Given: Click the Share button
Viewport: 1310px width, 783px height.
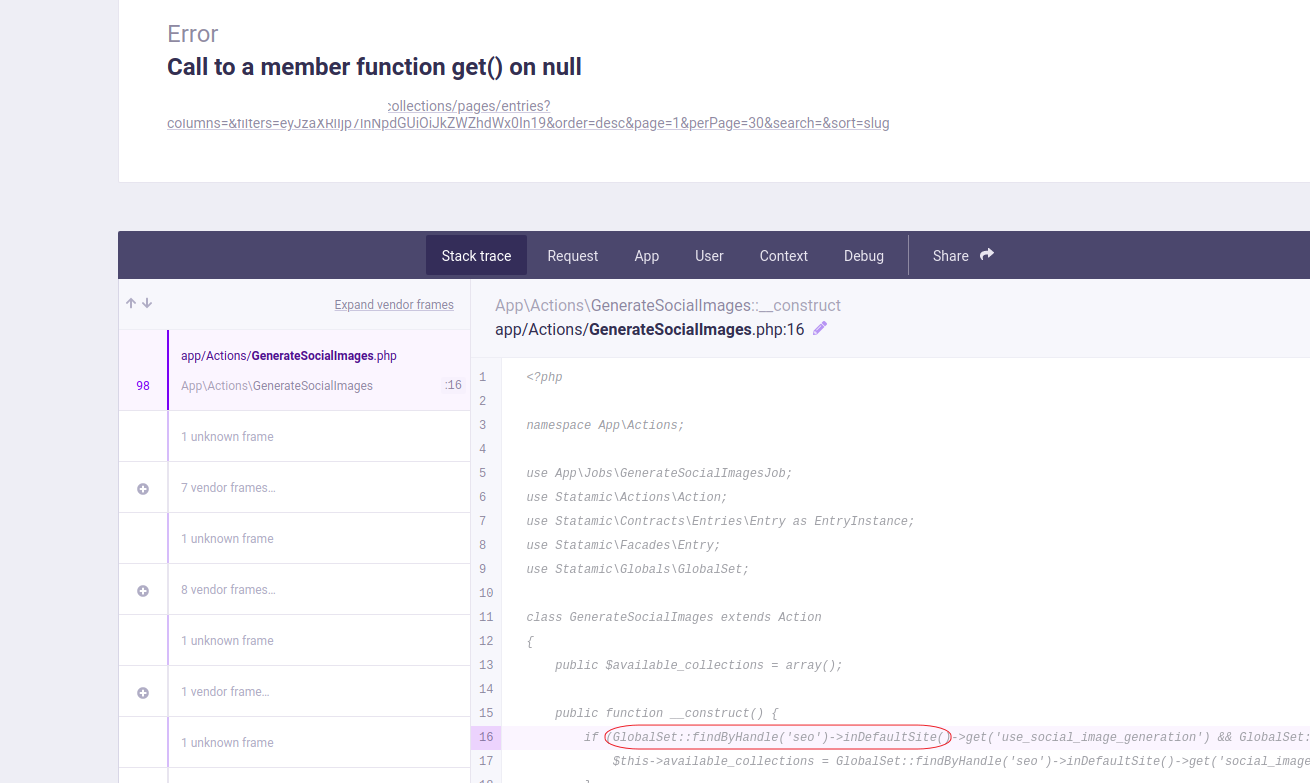Looking at the screenshot, I should tap(963, 256).
